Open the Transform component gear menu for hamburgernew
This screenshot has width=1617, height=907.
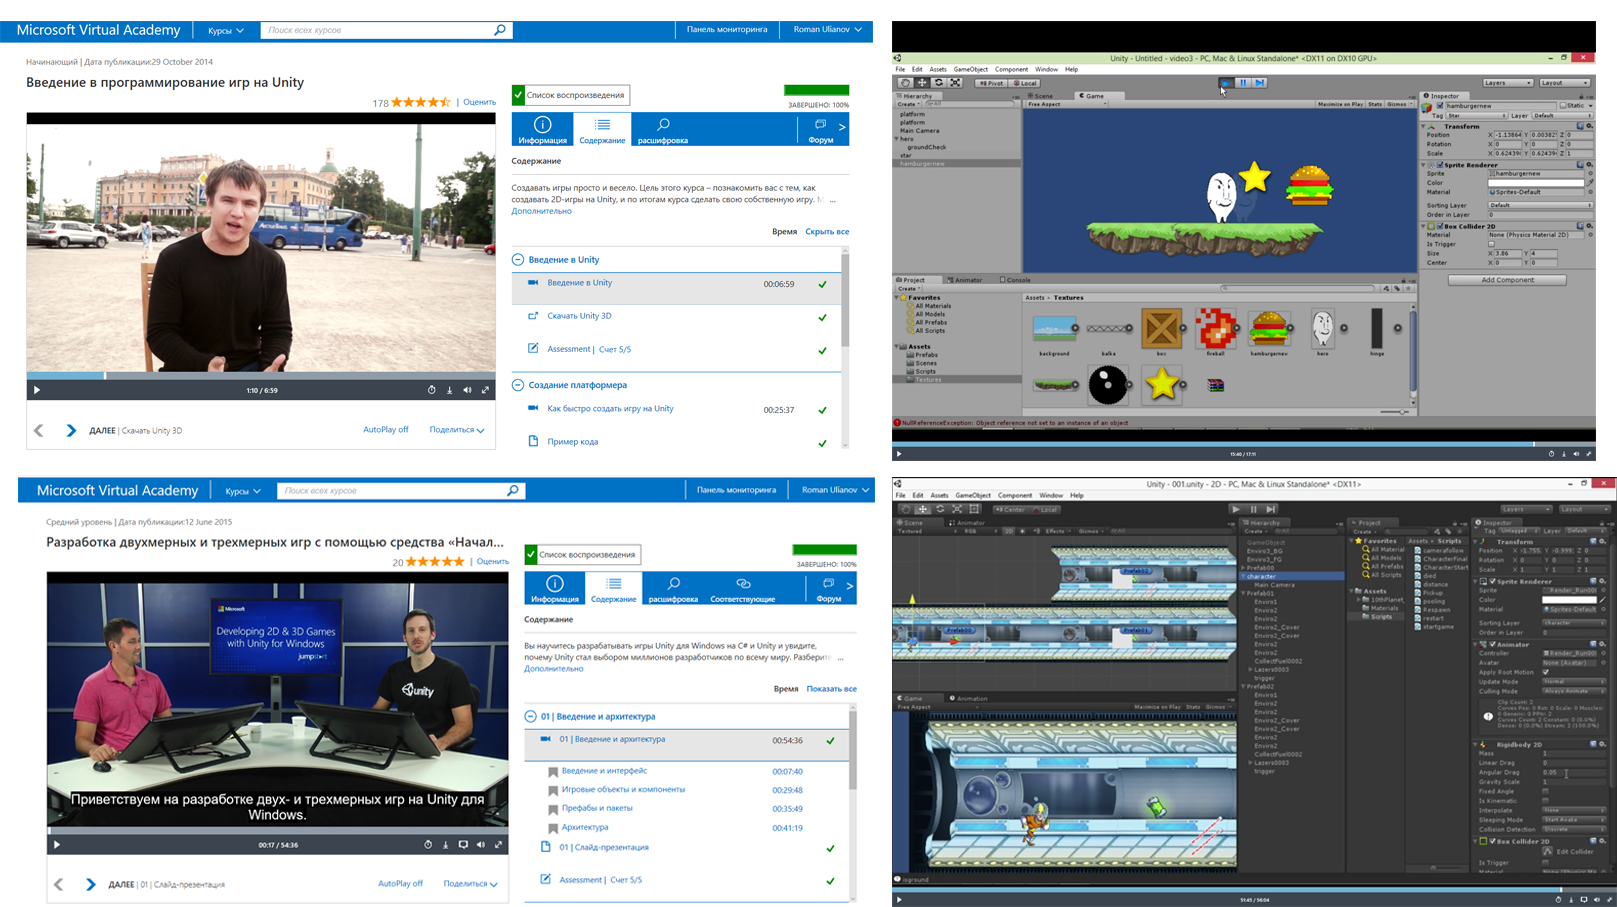[x=1588, y=126]
